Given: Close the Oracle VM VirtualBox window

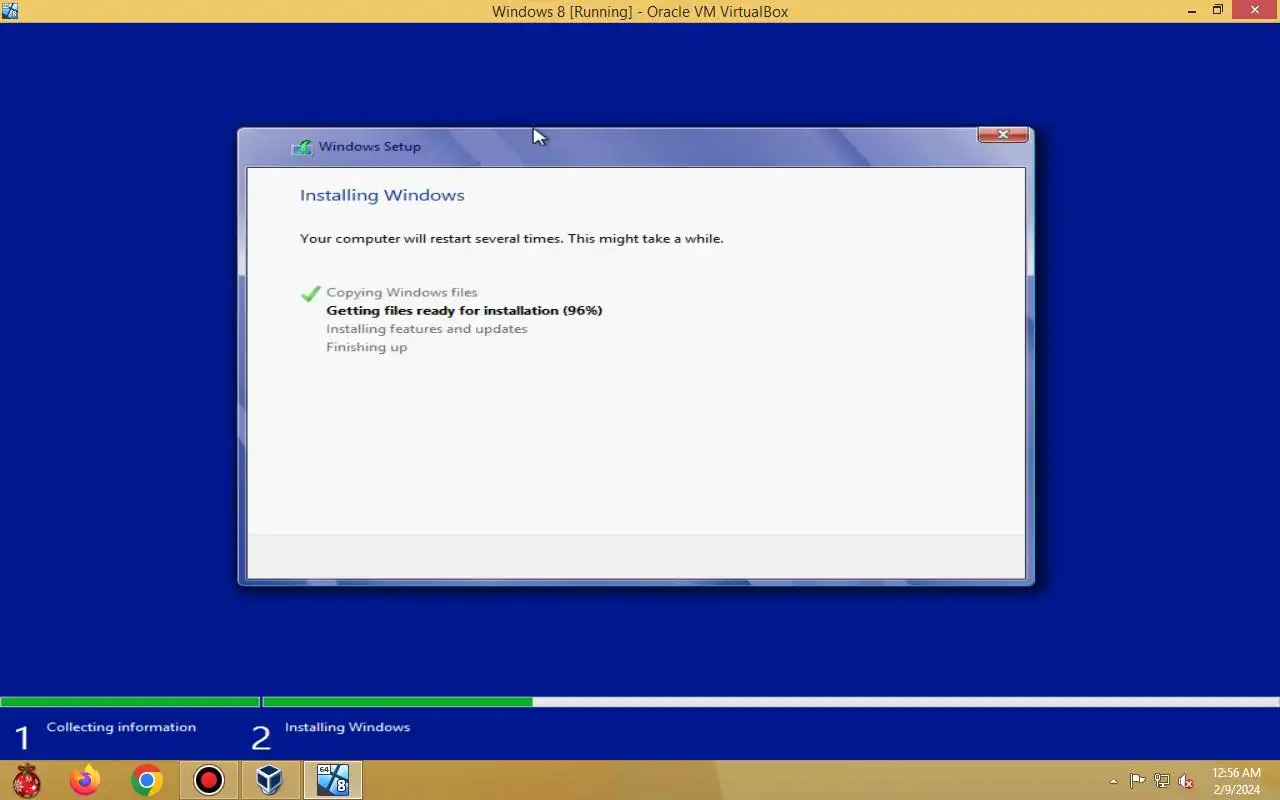Looking at the screenshot, I should (1255, 11).
